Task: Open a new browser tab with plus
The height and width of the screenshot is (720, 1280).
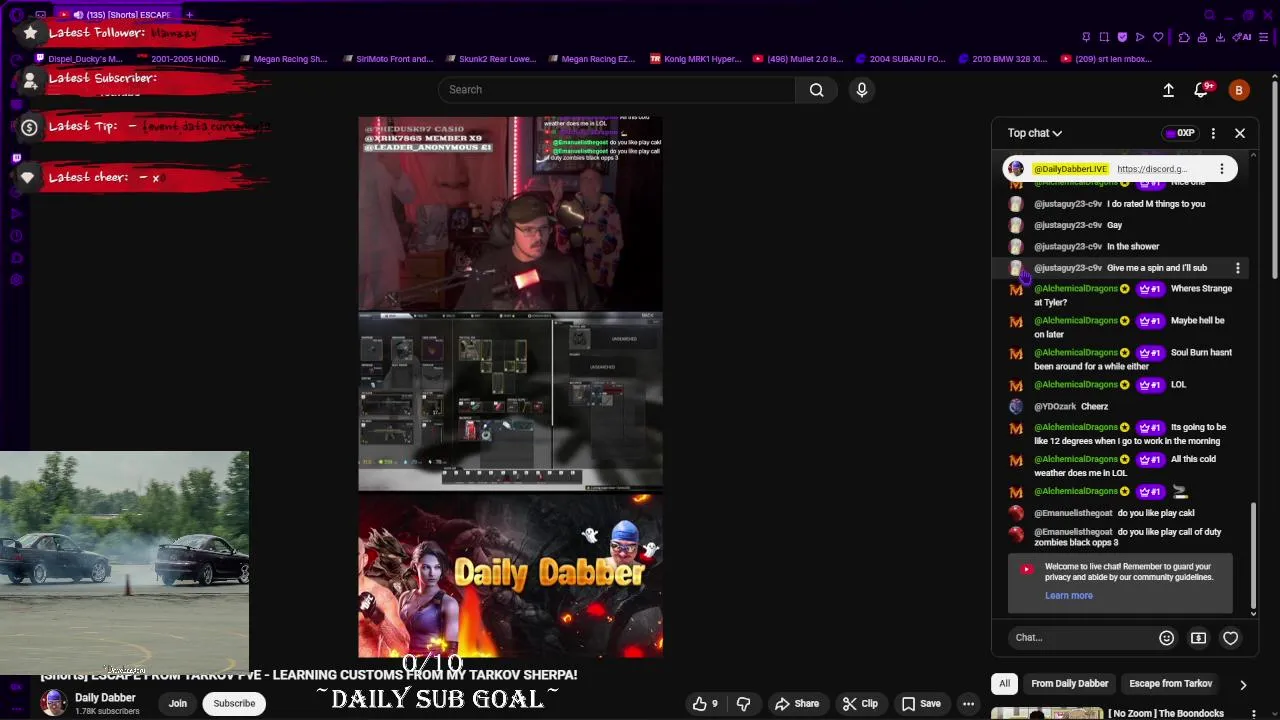Action: point(189,15)
